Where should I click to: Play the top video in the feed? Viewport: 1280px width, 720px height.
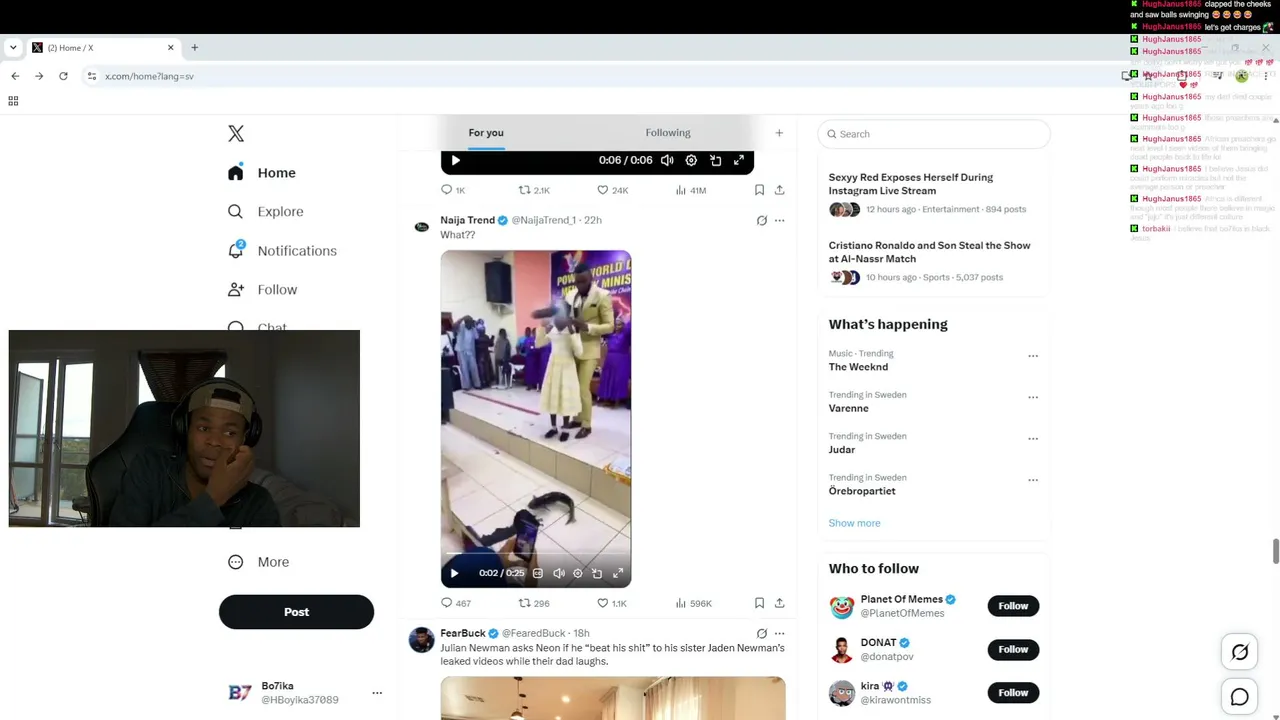456,160
